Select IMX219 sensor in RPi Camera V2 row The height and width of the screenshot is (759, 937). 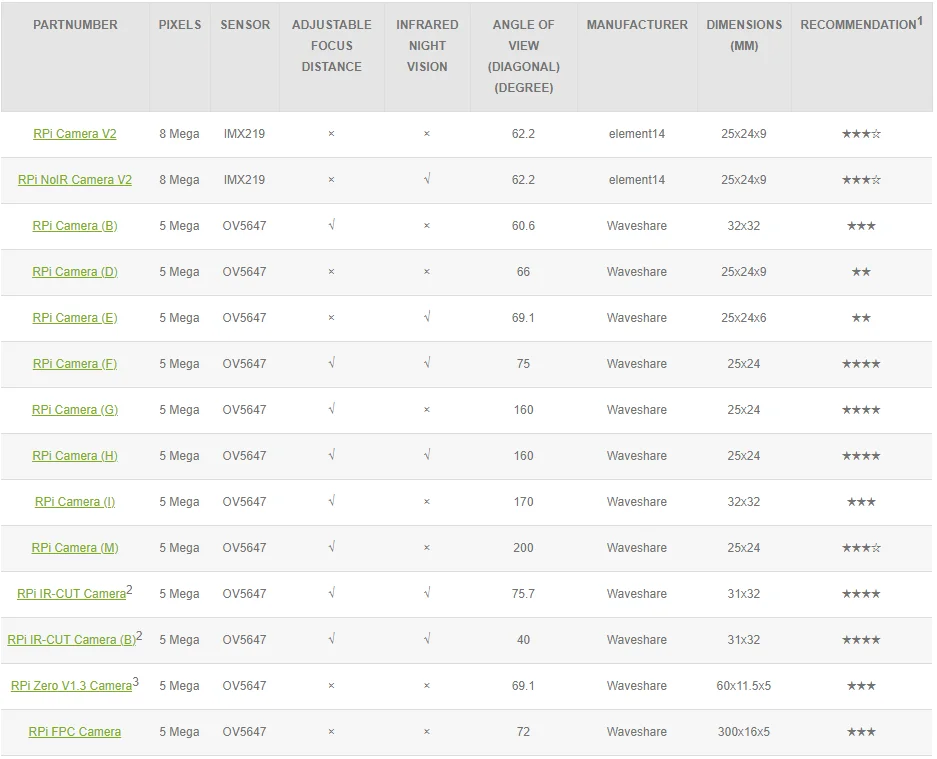pyautogui.click(x=244, y=134)
